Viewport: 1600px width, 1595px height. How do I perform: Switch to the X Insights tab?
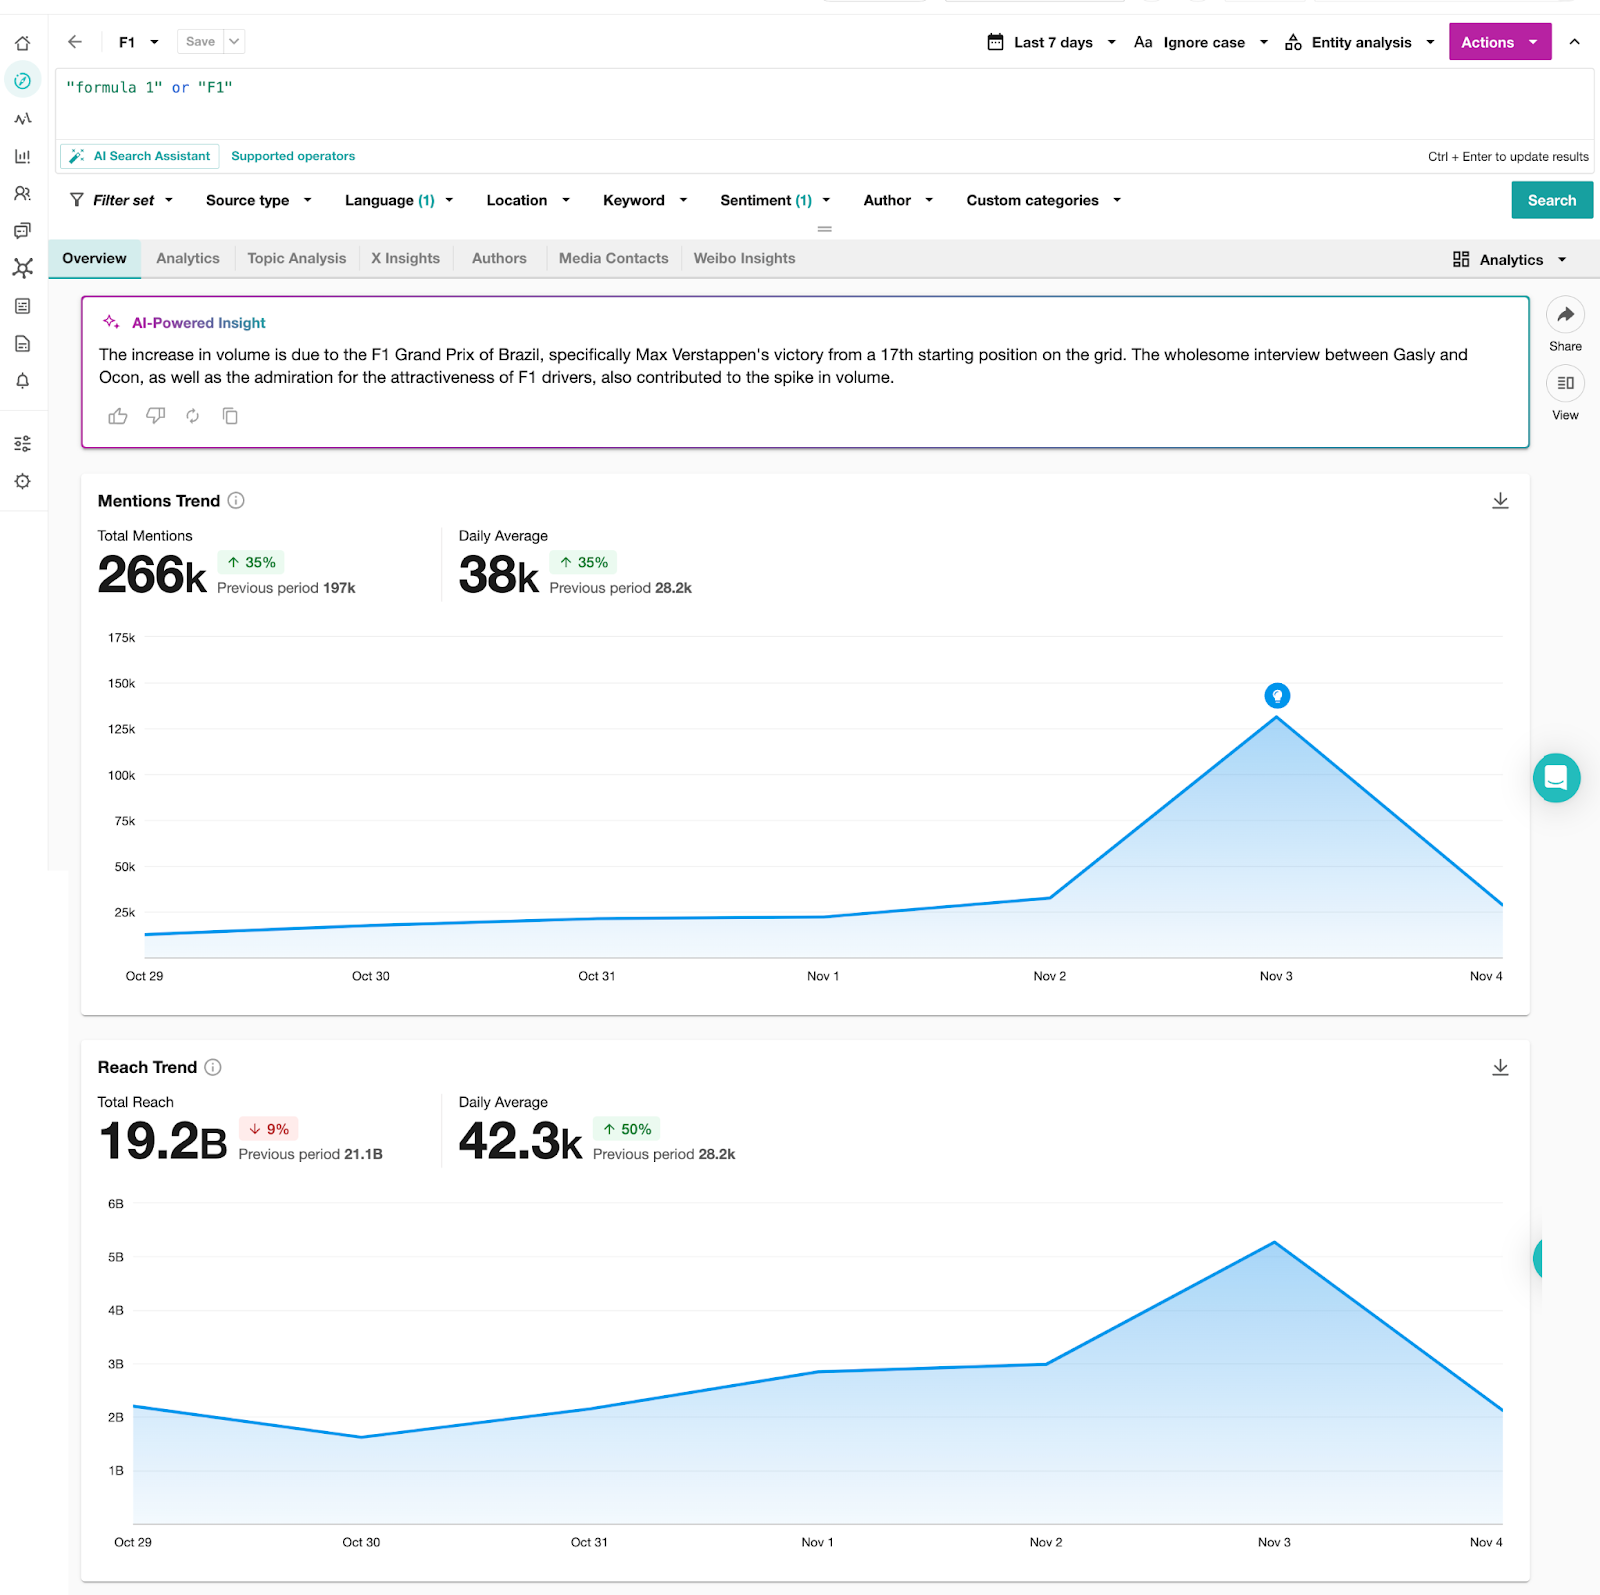405,258
